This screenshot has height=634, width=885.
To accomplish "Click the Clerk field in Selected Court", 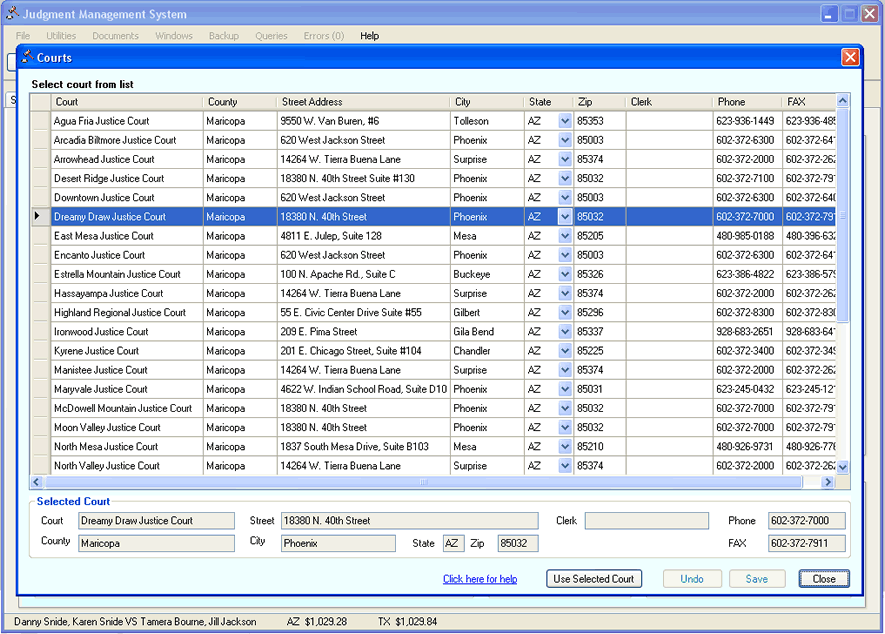I will tap(646, 521).
